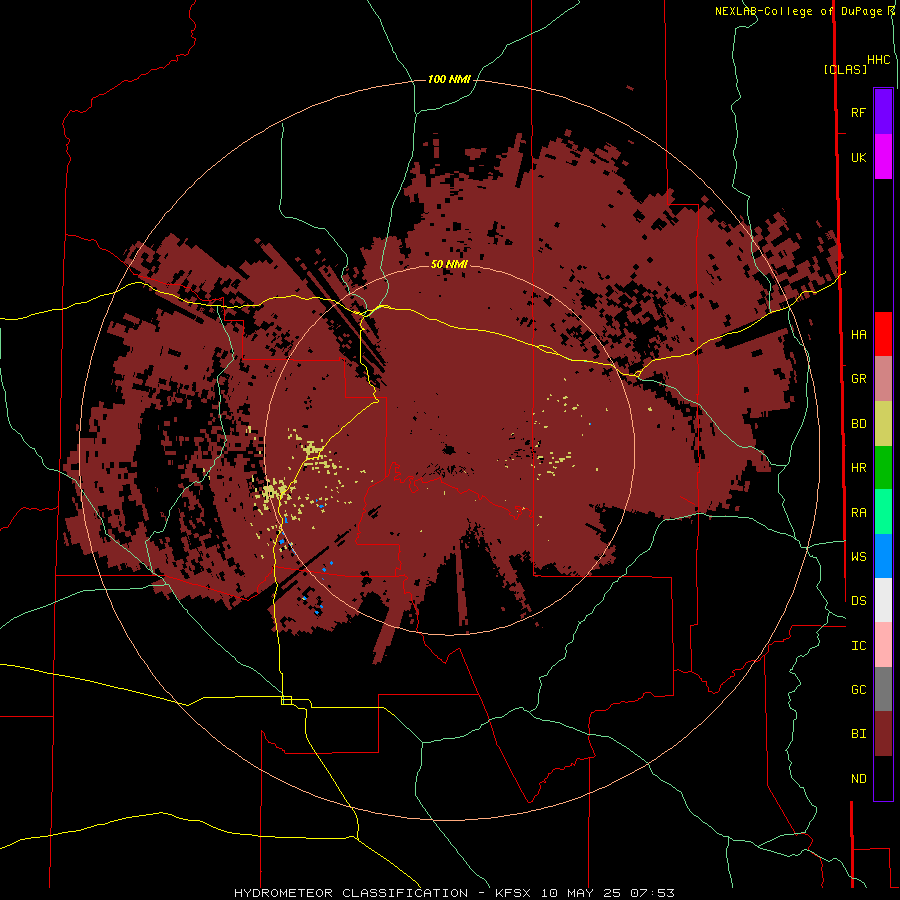Click the 100 NMI range ring label
900x900 pixels.
point(449,79)
